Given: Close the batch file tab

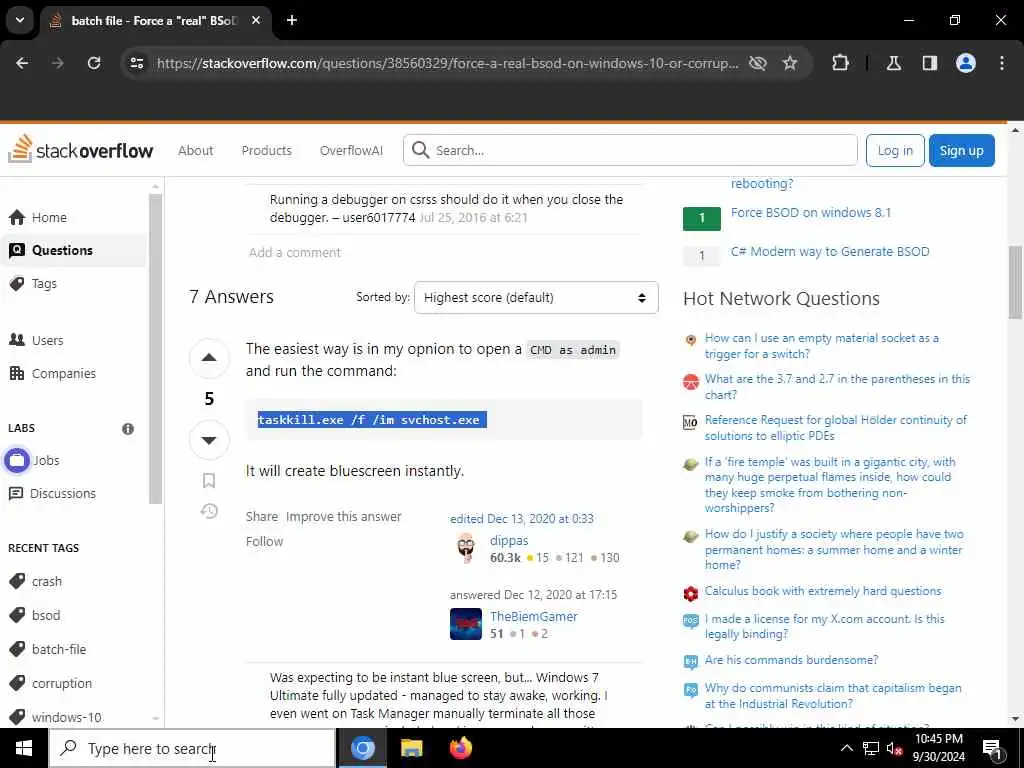Looking at the screenshot, I should 256,20.
